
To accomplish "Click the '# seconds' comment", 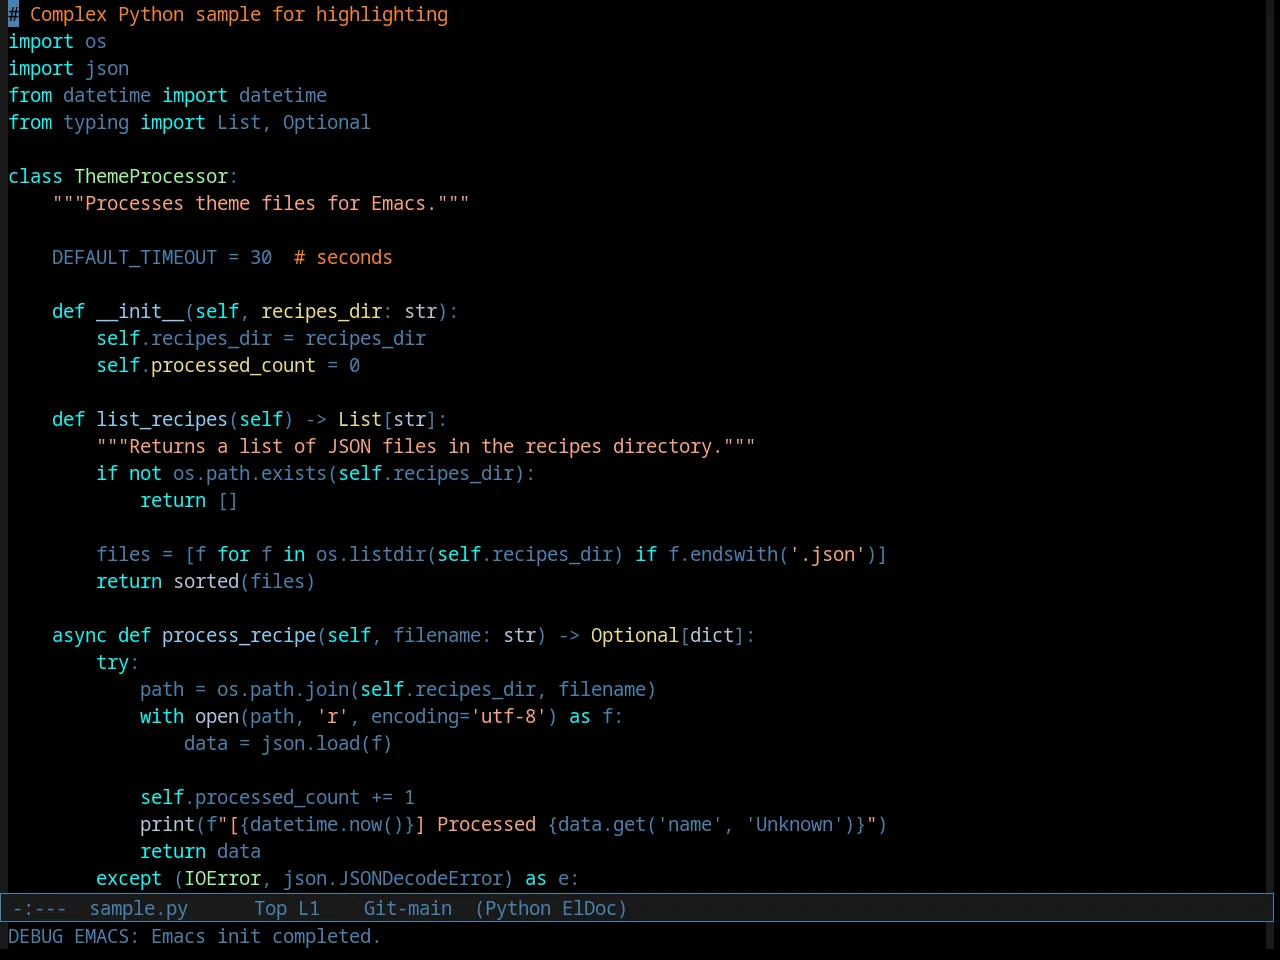I will click(343, 257).
